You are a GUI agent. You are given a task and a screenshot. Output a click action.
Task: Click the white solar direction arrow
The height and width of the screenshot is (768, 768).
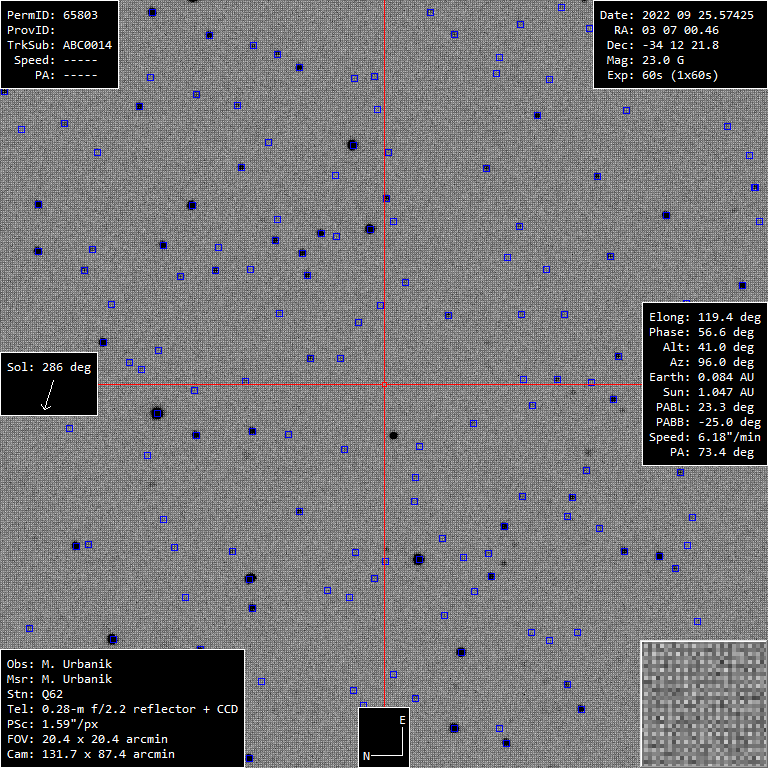pos(46,398)
